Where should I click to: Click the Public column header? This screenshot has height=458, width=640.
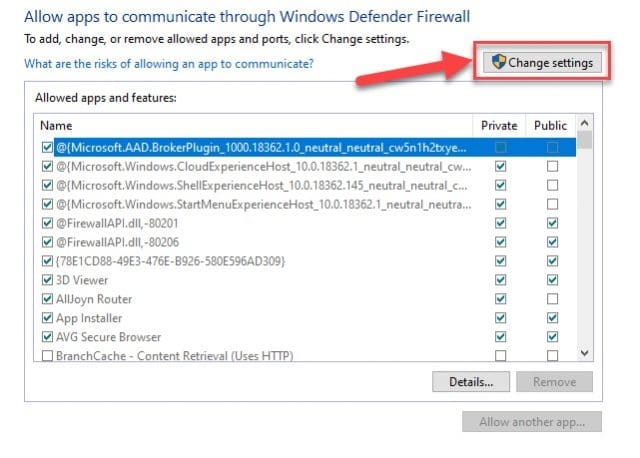point(550,126)
